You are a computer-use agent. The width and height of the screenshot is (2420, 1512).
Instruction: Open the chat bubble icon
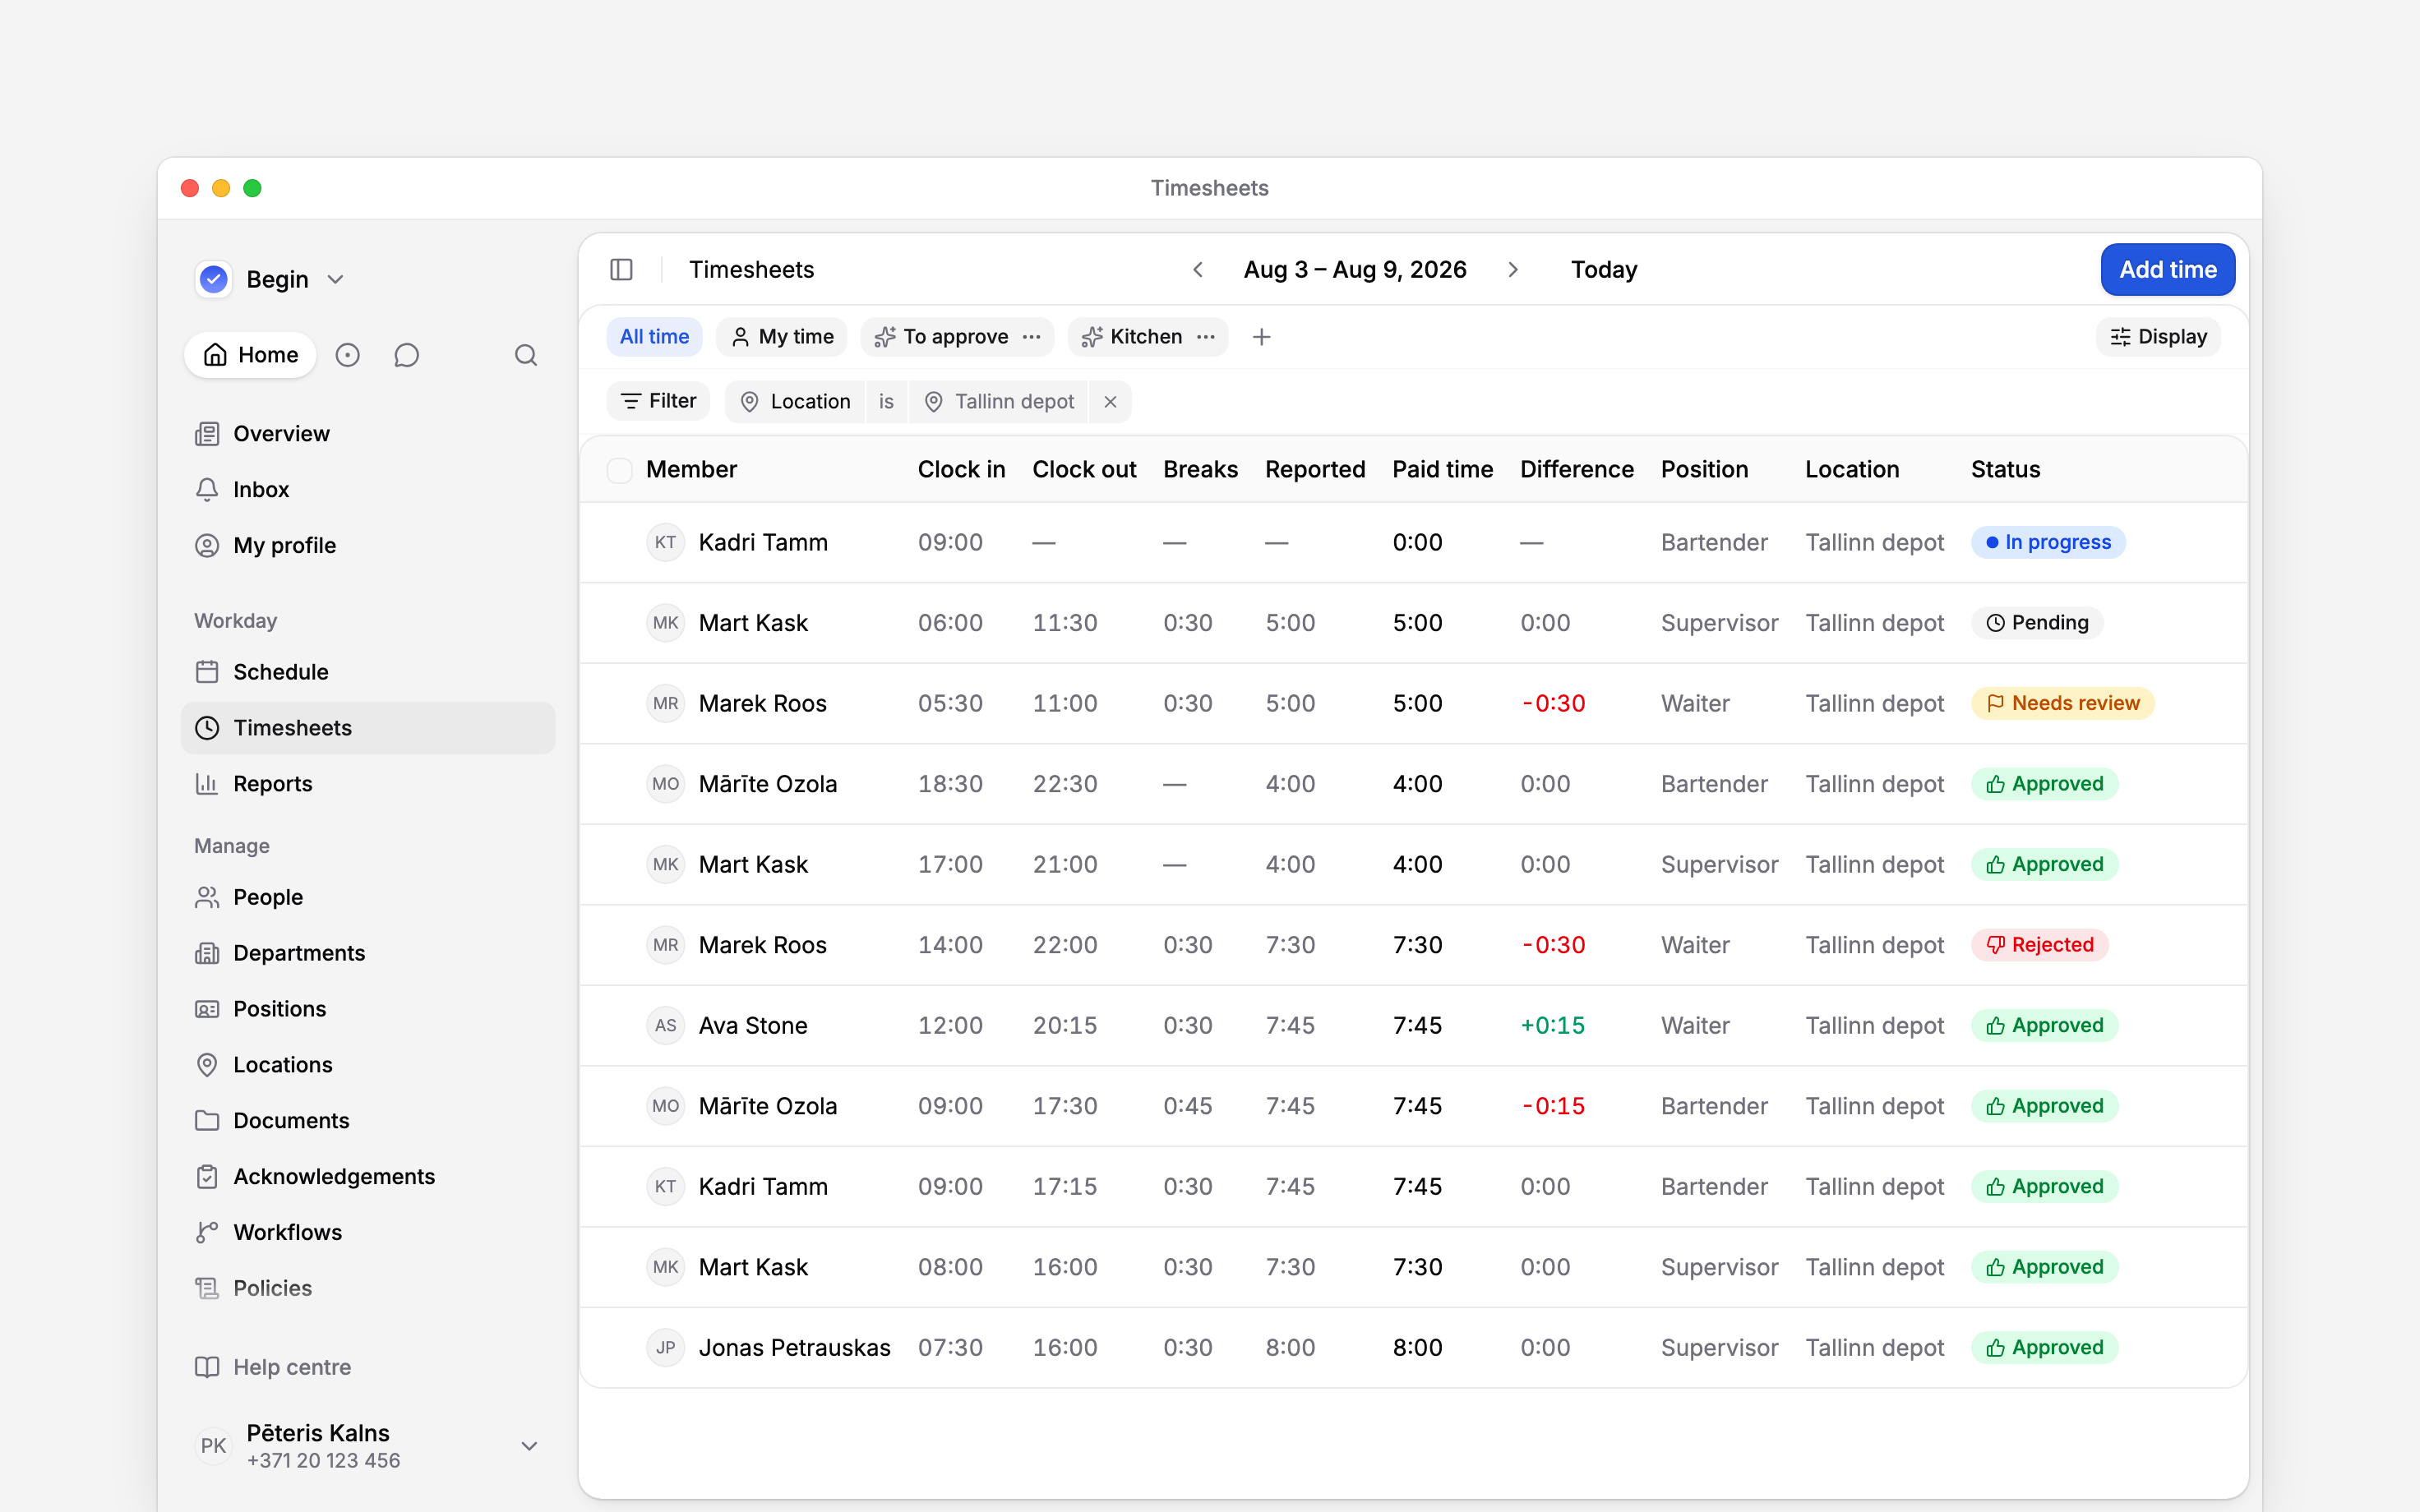(406, 355)
